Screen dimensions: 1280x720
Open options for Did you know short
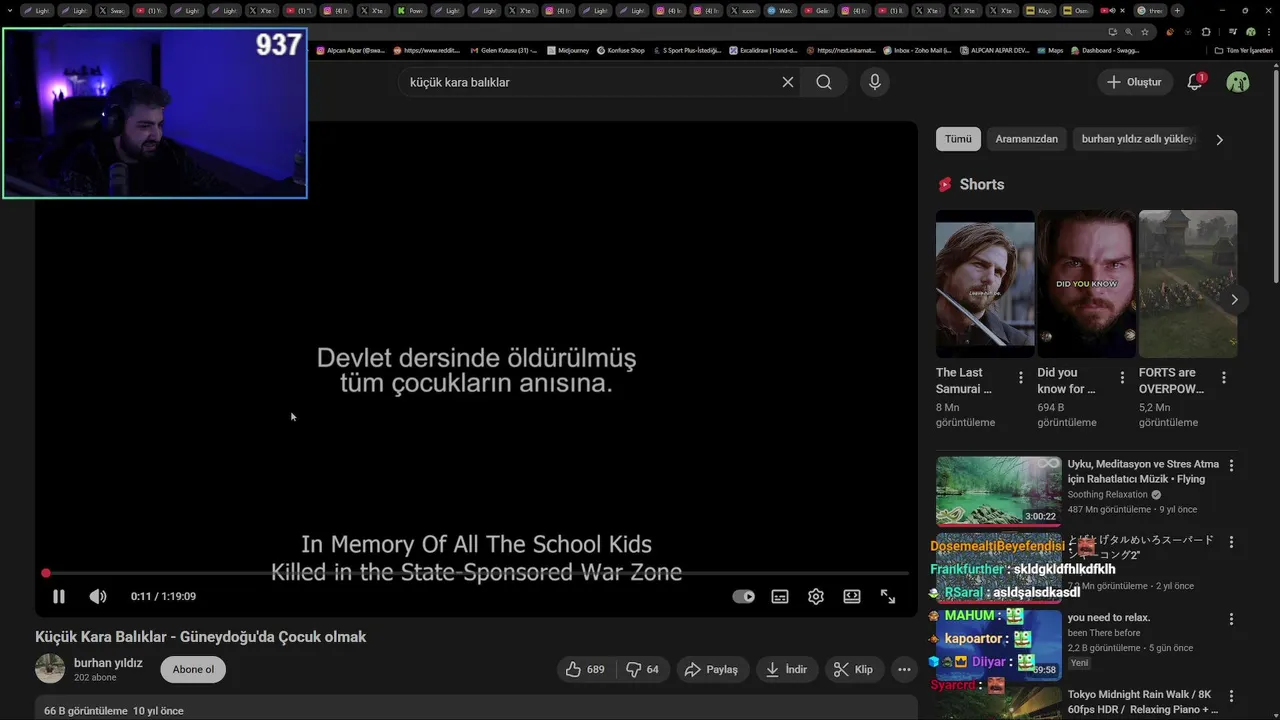pos(1122,378)
